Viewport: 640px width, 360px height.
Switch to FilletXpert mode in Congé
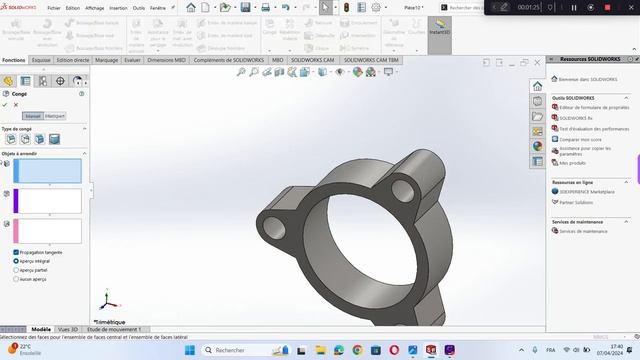(x=55, y=116)
